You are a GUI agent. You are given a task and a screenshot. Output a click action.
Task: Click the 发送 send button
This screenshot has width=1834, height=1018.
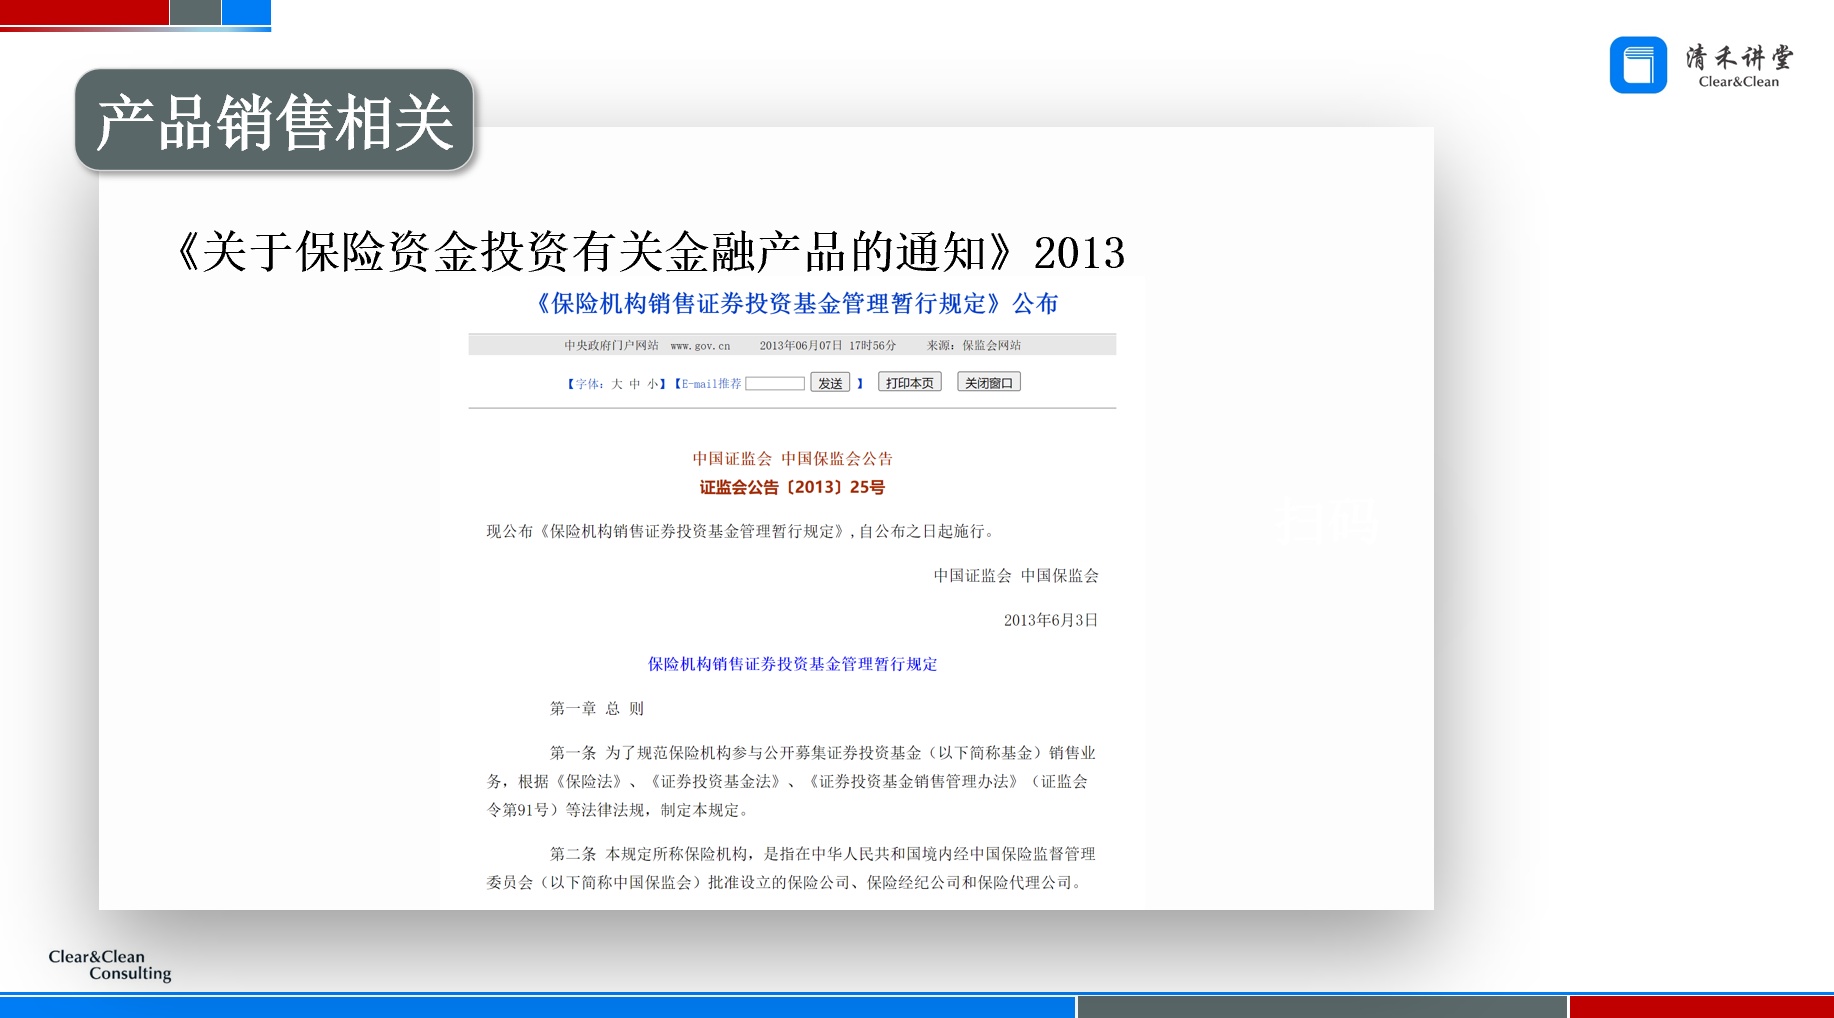point(829,383)
